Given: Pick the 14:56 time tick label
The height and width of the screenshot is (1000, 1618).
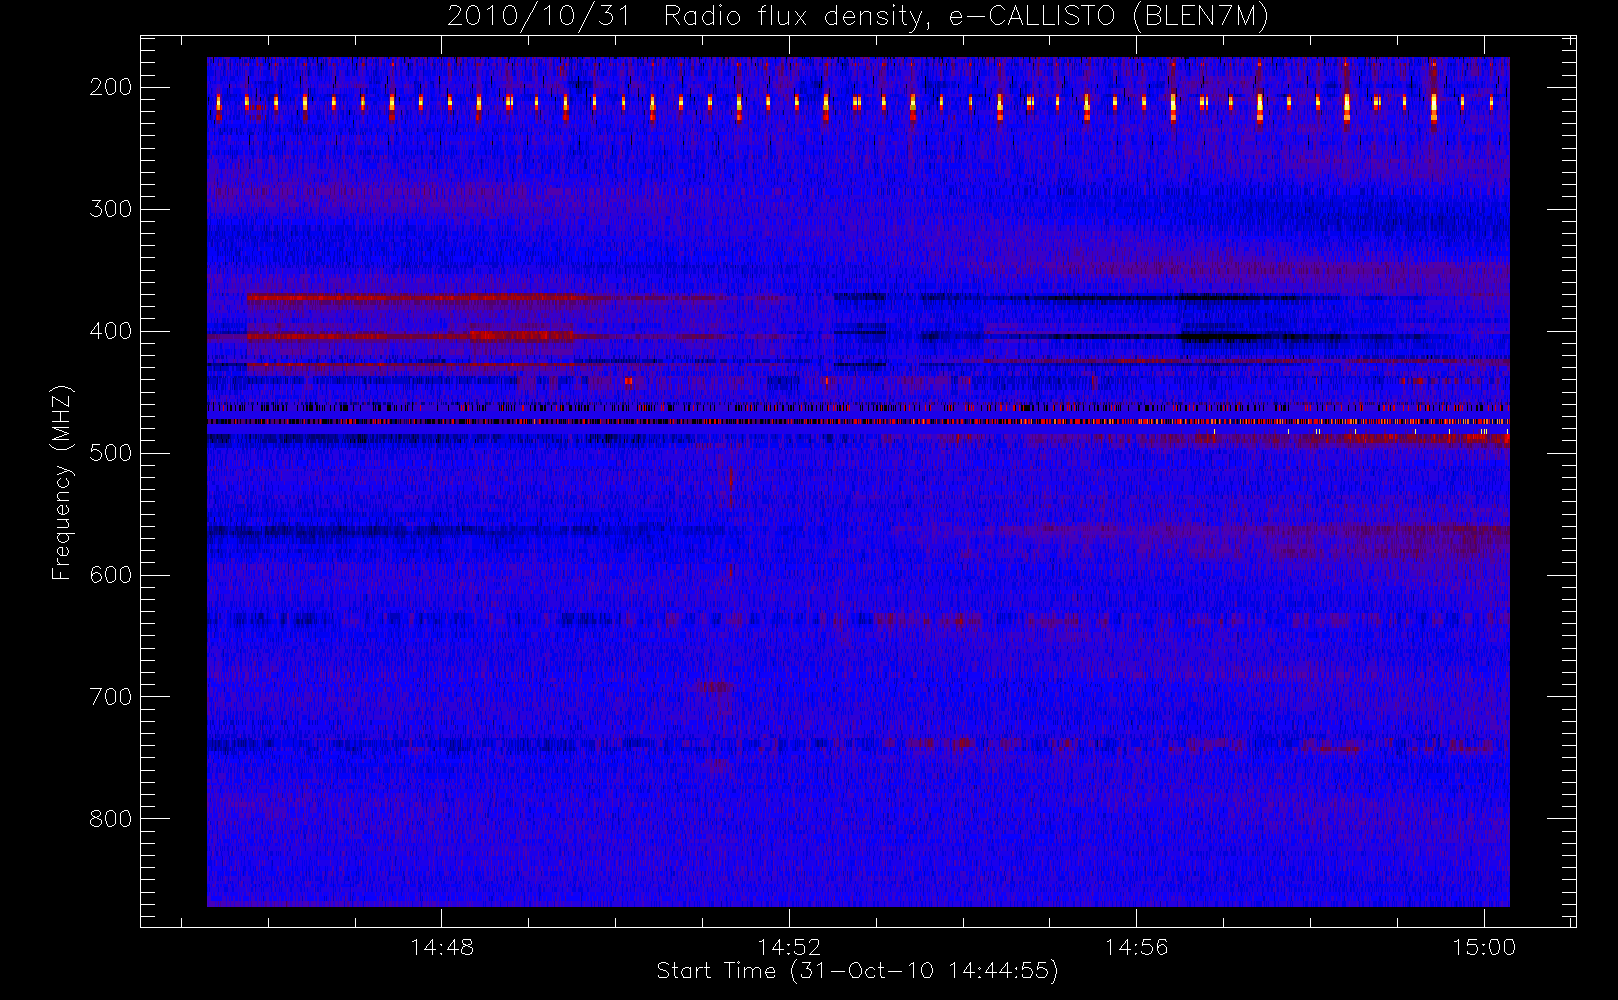Looking at the screenshot, I should click(1136, 947).
